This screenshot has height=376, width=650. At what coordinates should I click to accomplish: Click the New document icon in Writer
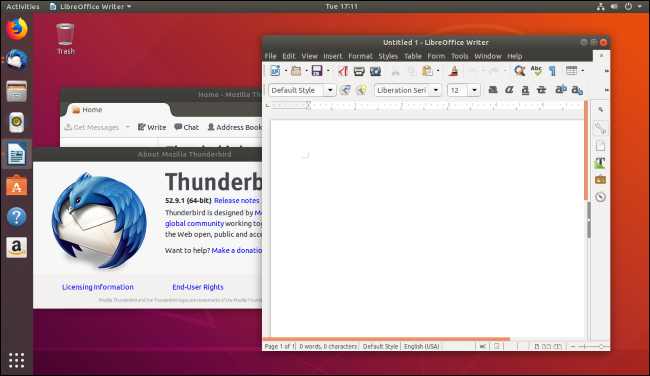point(275,71)
